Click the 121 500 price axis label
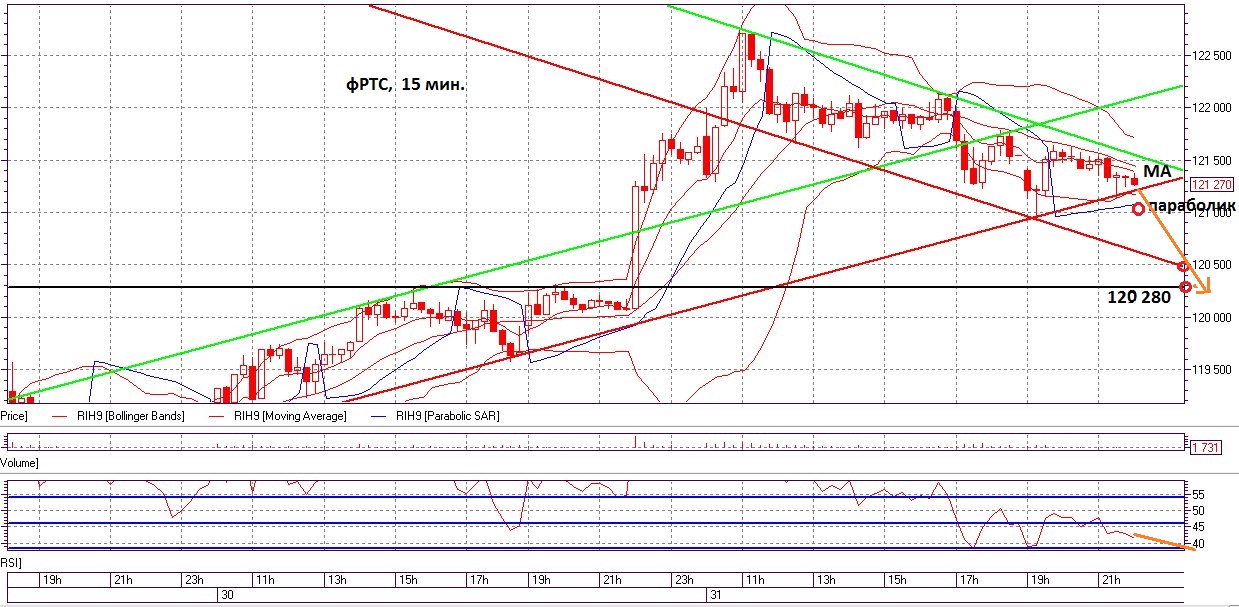This screenshot has width=1239, height=607. tap(1212, 160)
